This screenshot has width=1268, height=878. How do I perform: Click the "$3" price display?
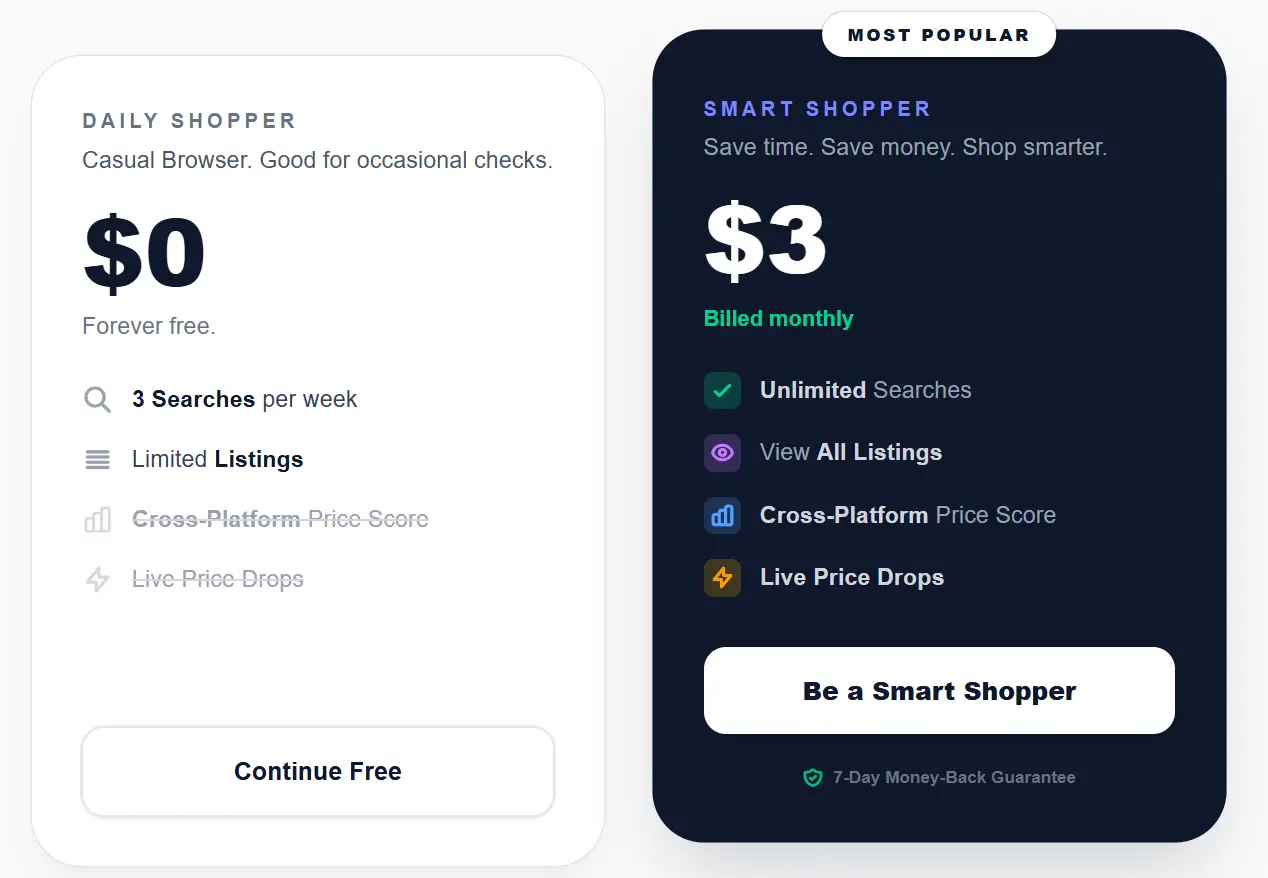(x=765, y=240)
